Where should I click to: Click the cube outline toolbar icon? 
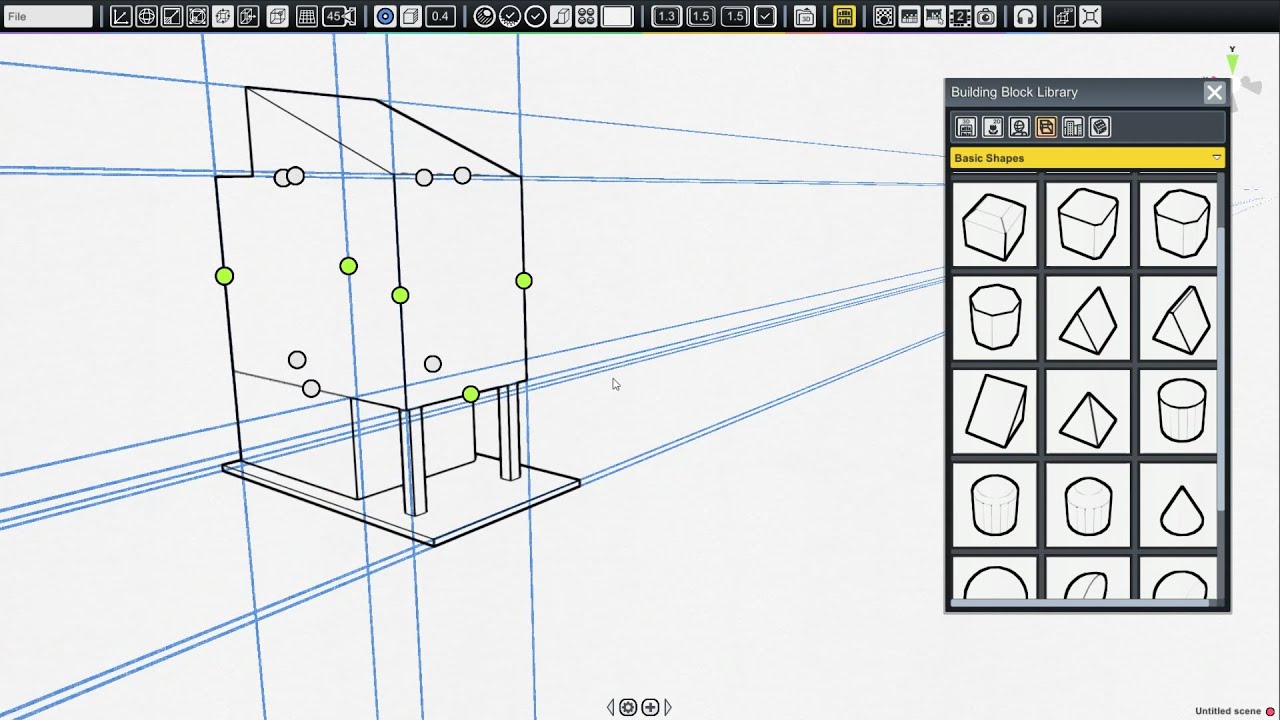pyautogui.click(x=277, y=16)
